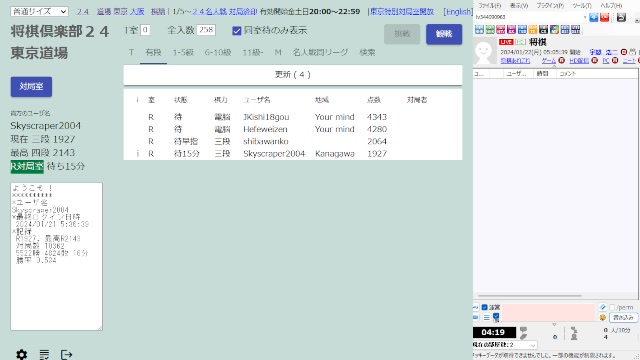Click user name shibawanko in list
The height and width of the screenshot is (360, 640).
266,142
